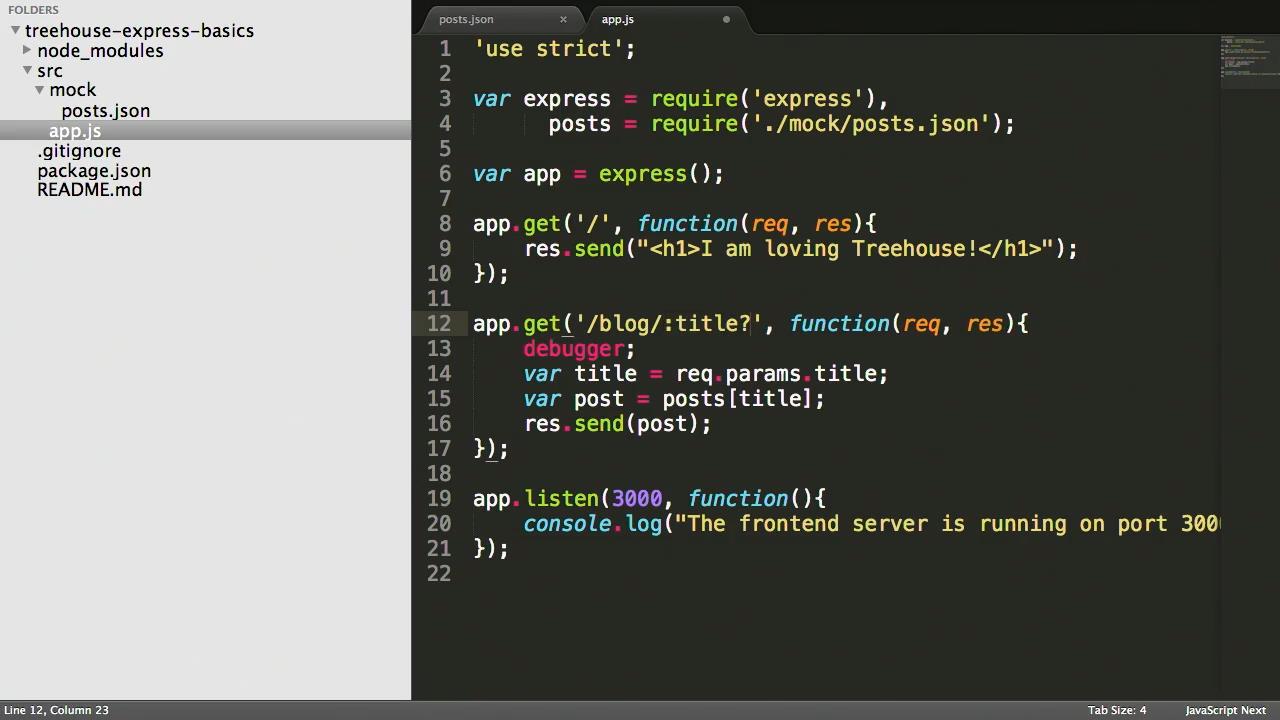Screen dimensions: 1280x720
Task: Open package.json from the sidebar
Action: 94,171
